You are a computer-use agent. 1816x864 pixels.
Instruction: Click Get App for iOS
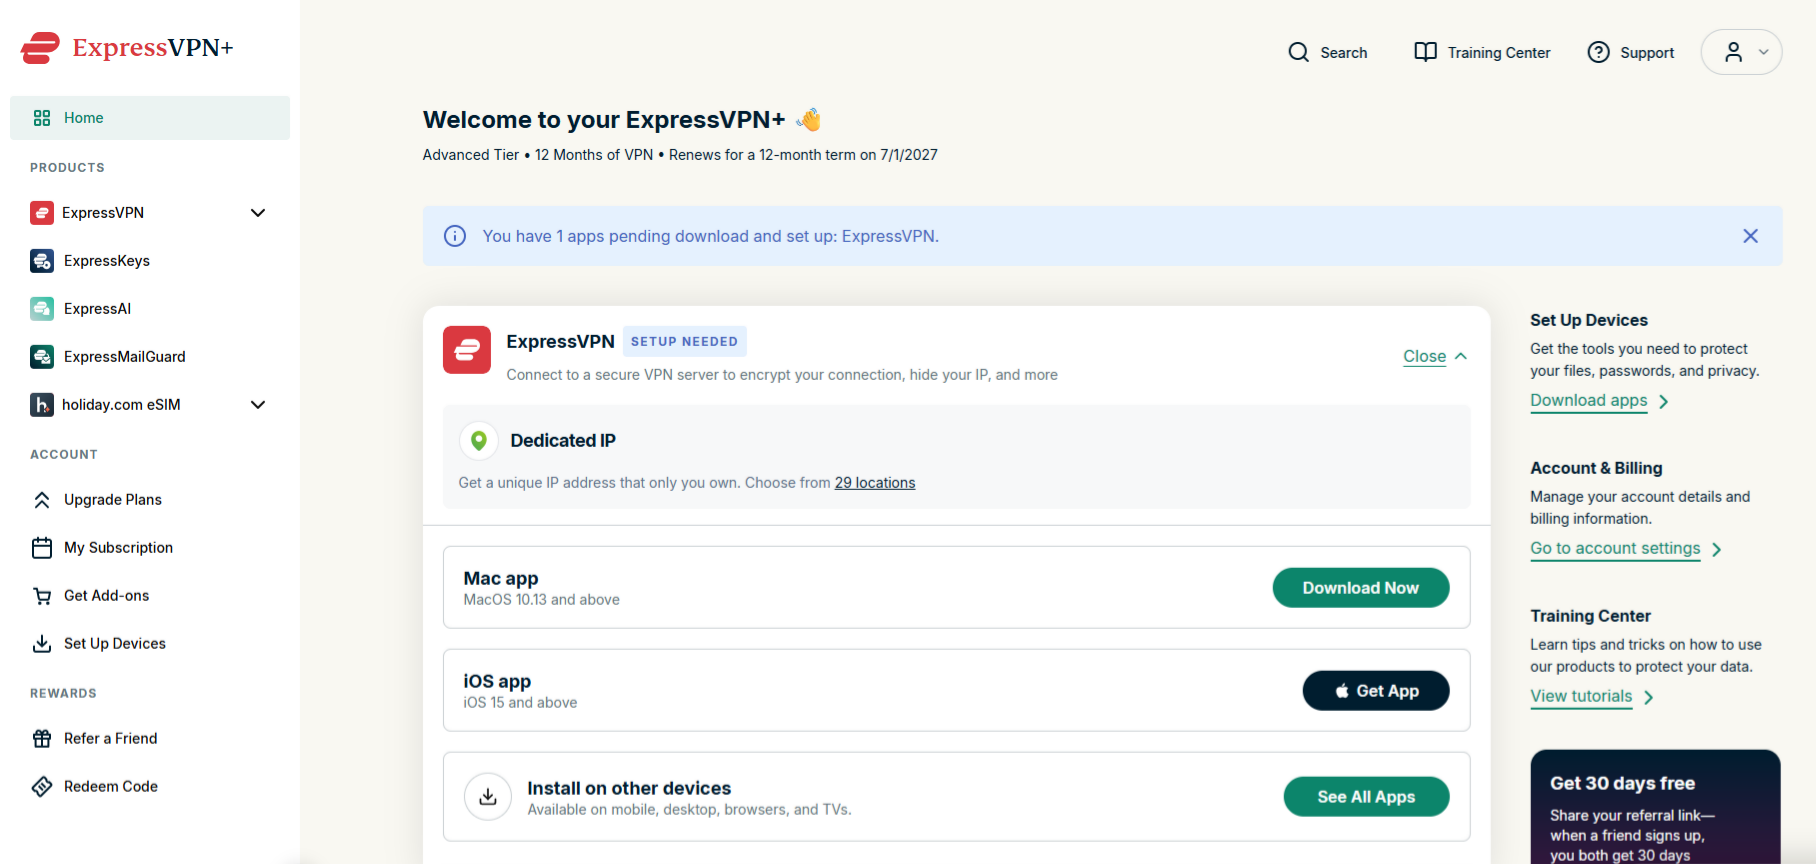[x=1376, y=691]
